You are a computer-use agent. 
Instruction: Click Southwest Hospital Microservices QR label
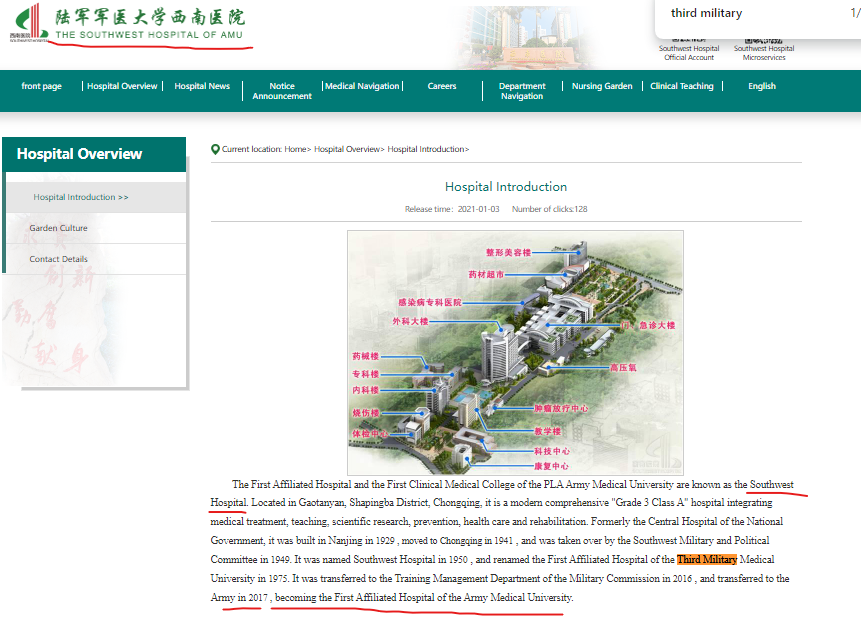tap(764, 53)
